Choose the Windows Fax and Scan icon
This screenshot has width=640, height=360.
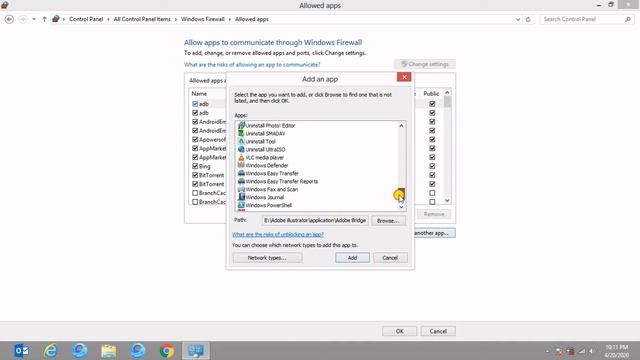tap(241, 189)
